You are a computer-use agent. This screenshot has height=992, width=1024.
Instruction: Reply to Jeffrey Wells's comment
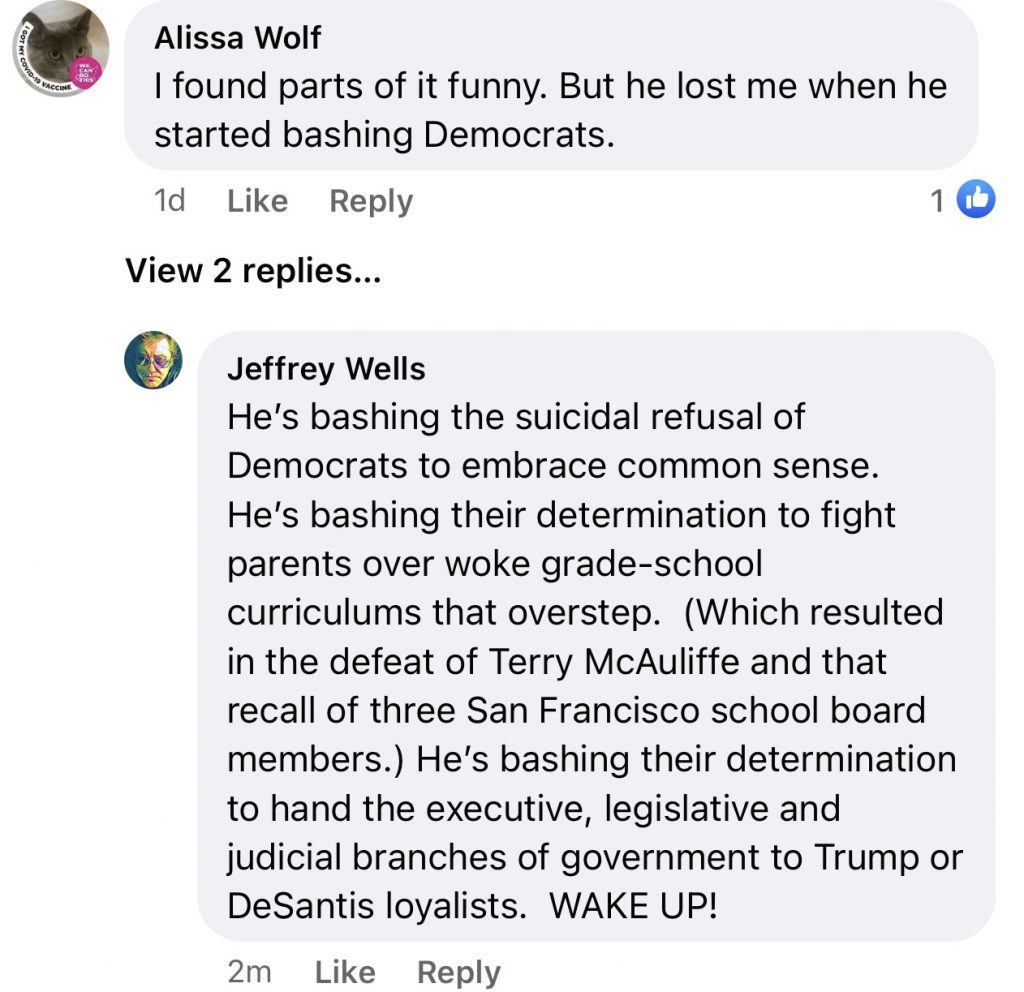pos(459,972)
